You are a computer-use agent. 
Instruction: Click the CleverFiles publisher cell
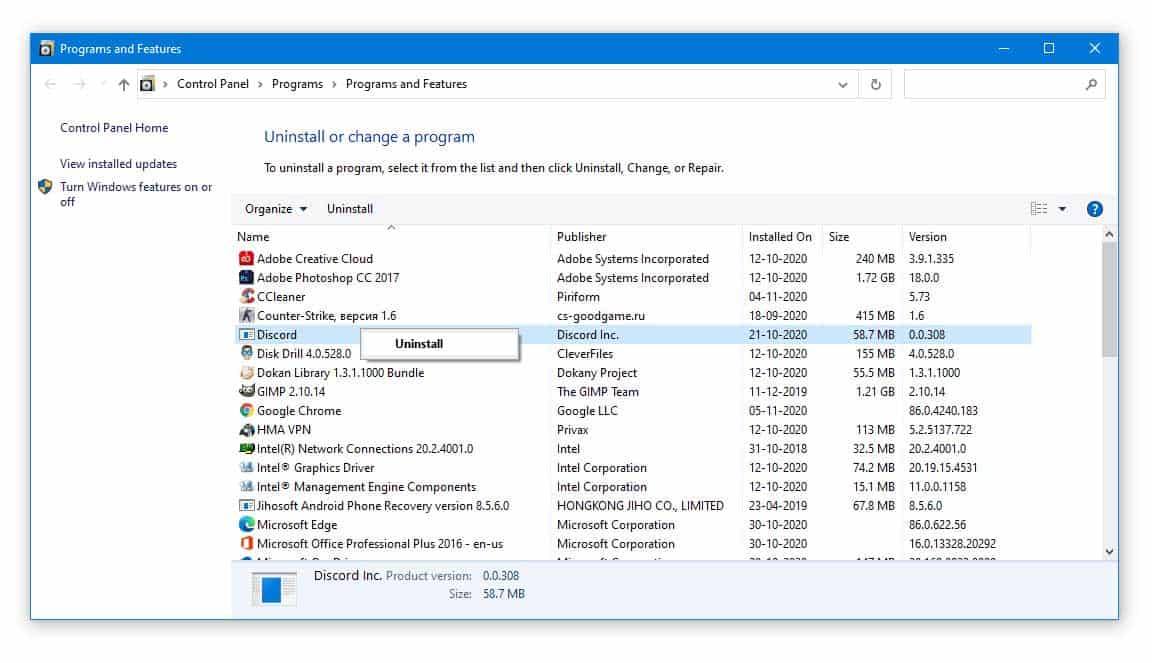[x=585, y=354]
